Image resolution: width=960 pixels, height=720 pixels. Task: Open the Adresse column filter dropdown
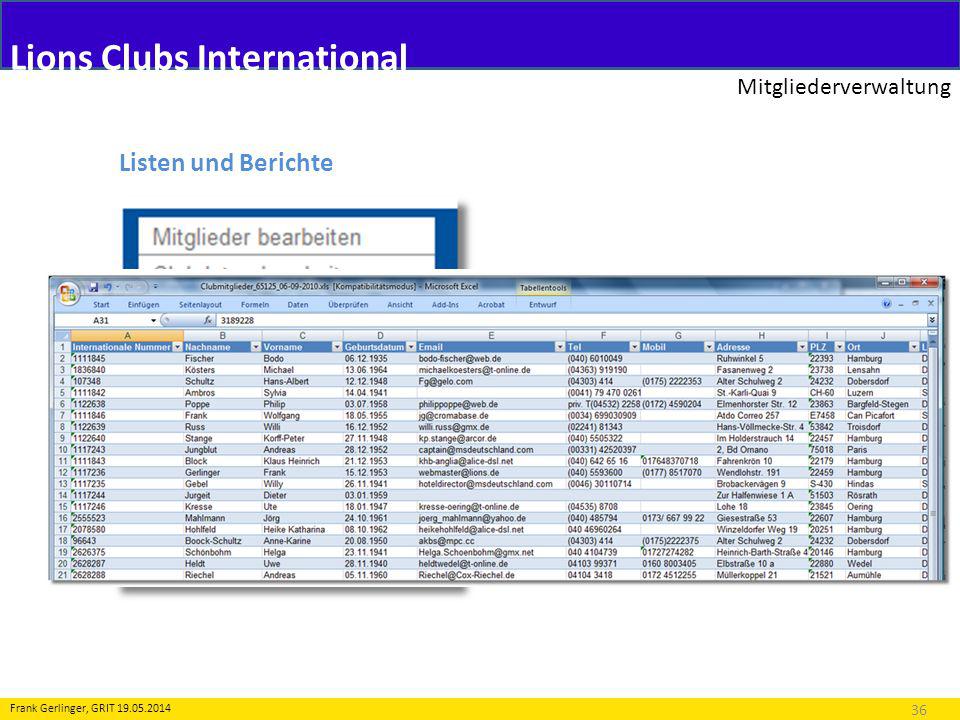802,347
